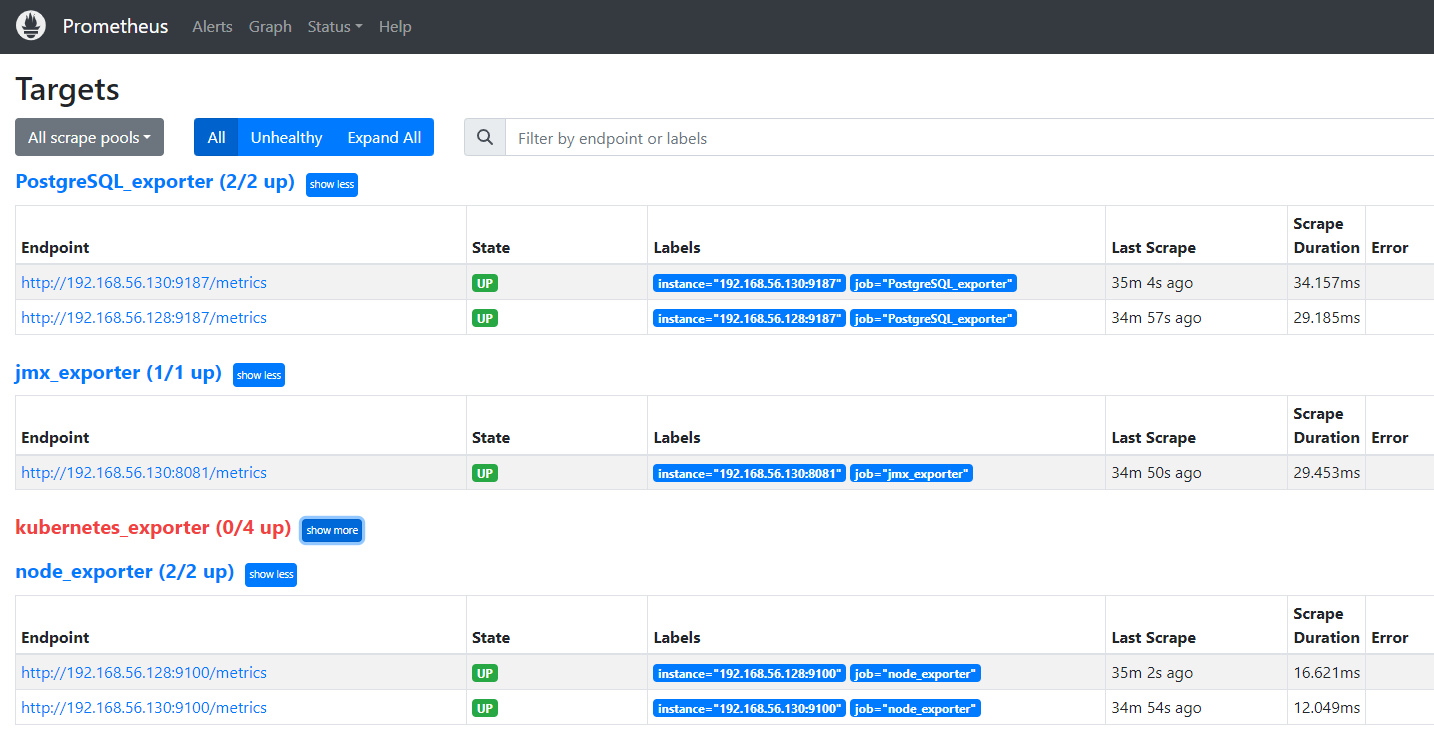The image size is (1434, 735).
Task: Open endpoint http://192.168.56.130:8081/metrics
Action: [x=144, y=473]
